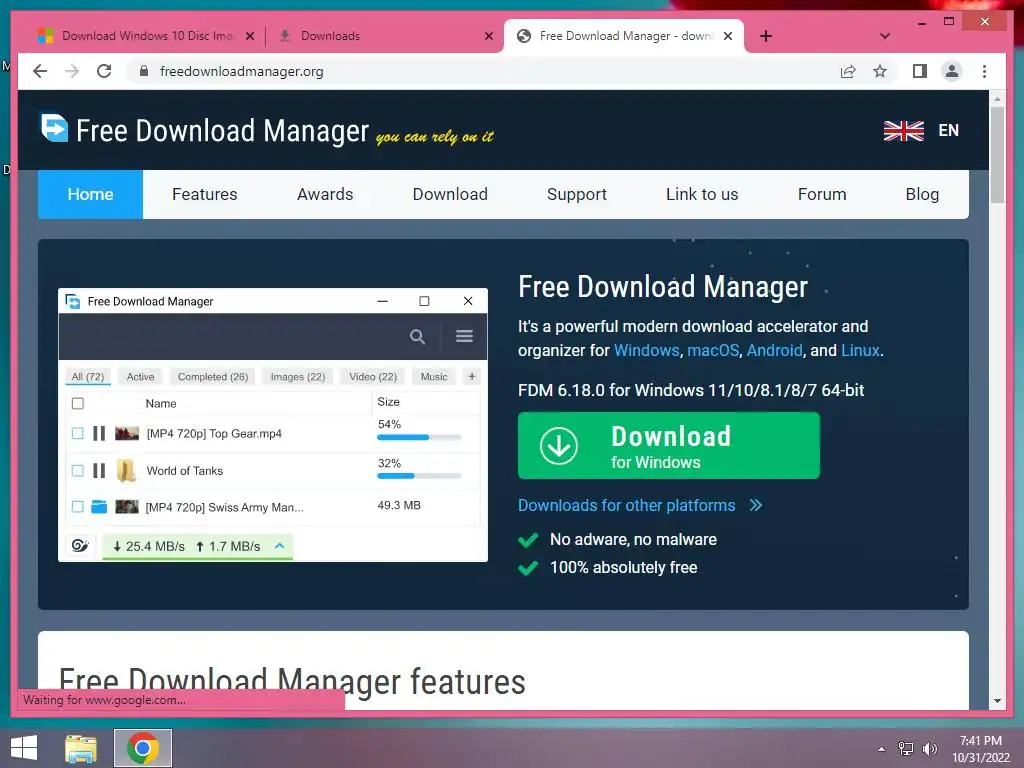This screenshot has width=1024, height=768.
Task: Close the Download Windows 10 Disc Image tab
Action: [x=249, y=36]
